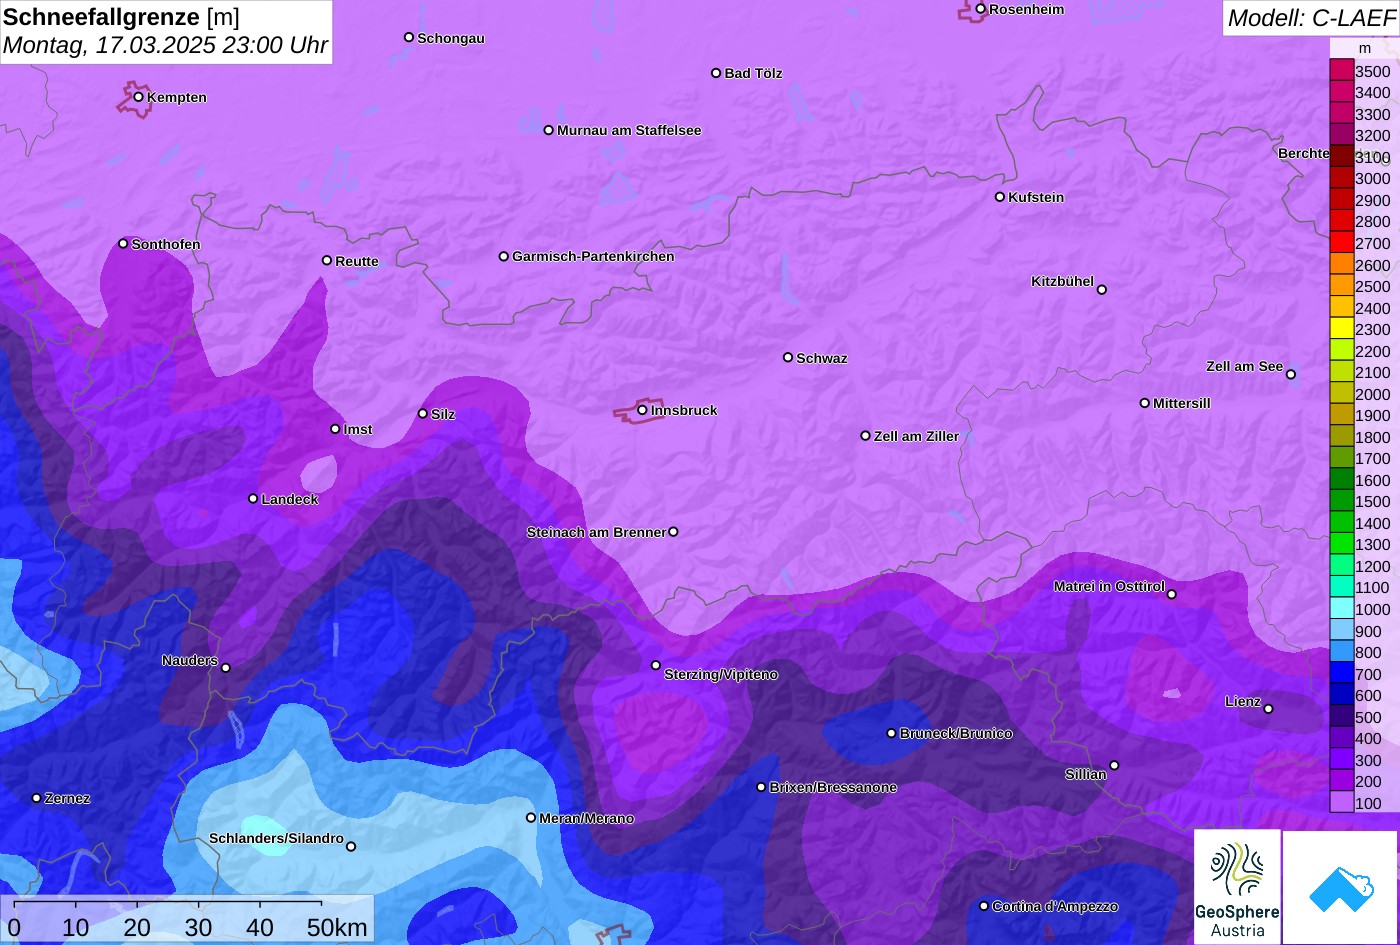Click the Zernez marker dot
The height and width of the screenshot is (945, 1400).
(37, 798)
